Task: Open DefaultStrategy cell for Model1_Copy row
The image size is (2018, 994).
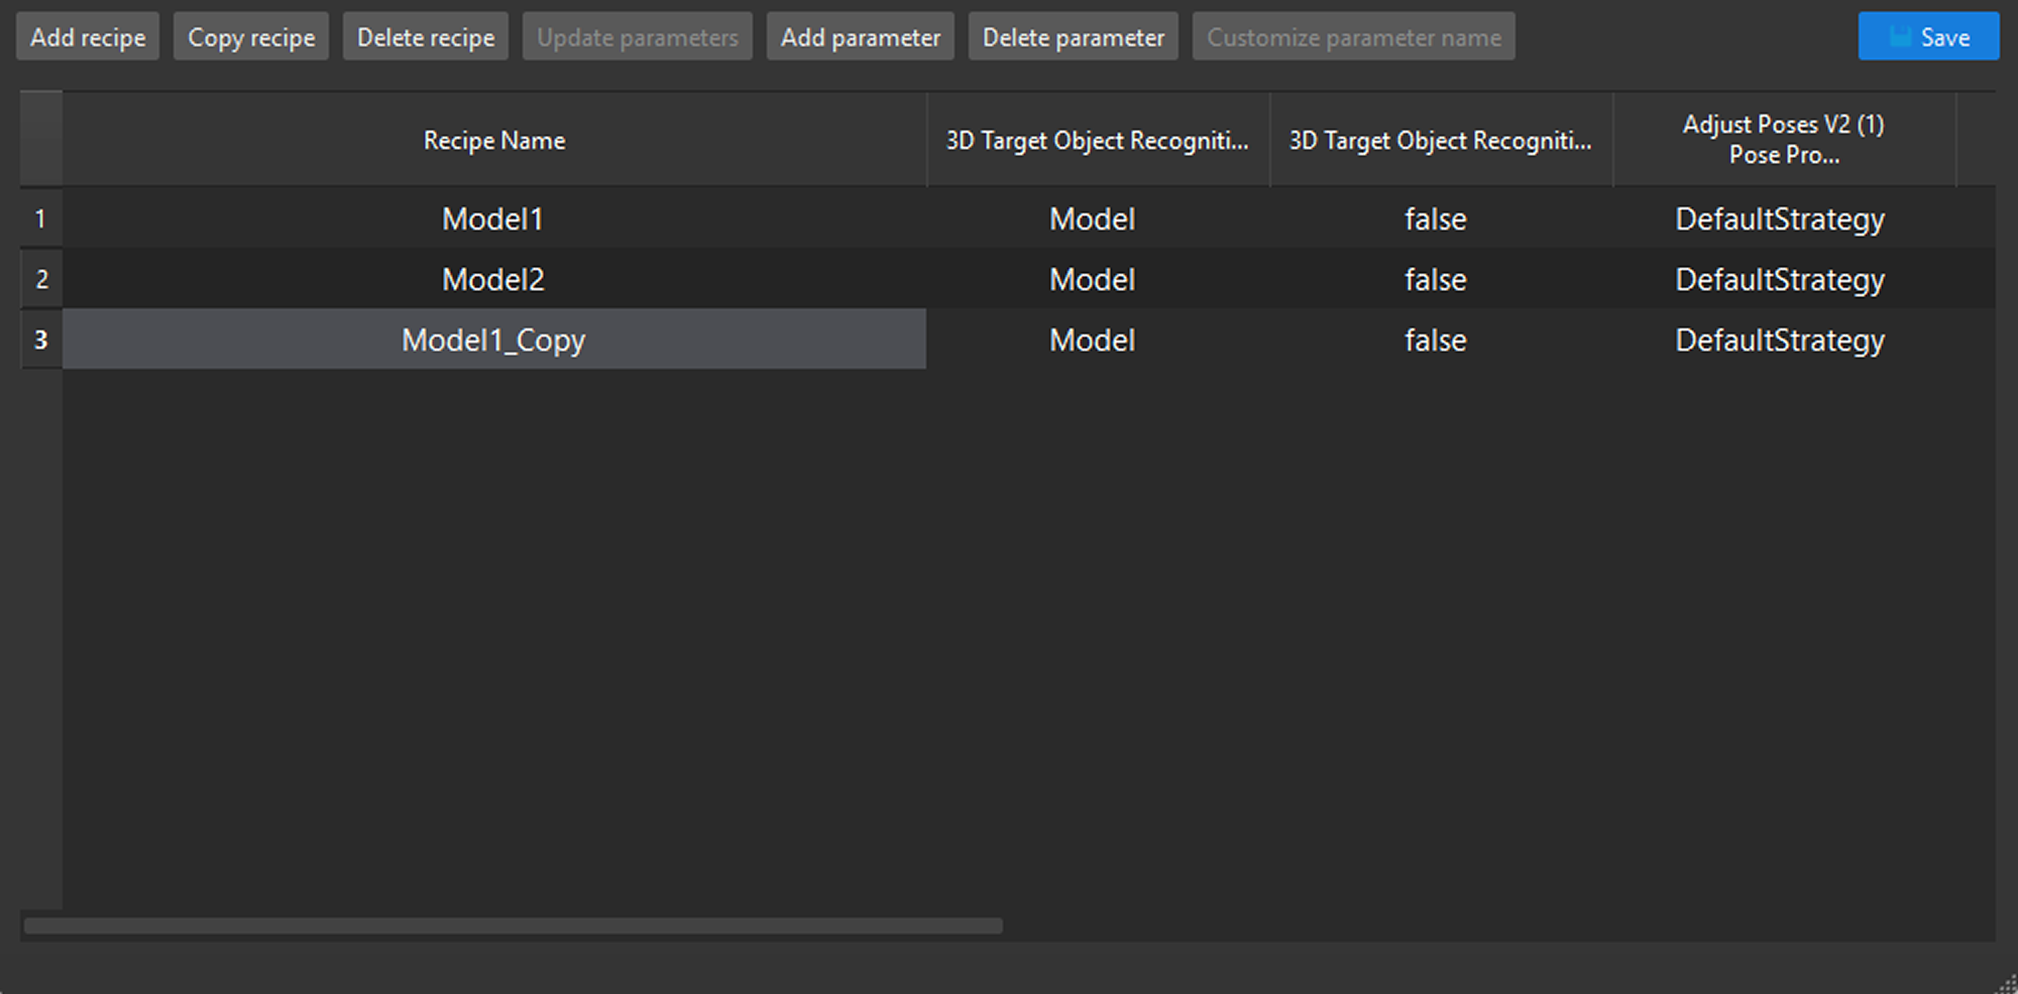Action: pos(1780,340)
